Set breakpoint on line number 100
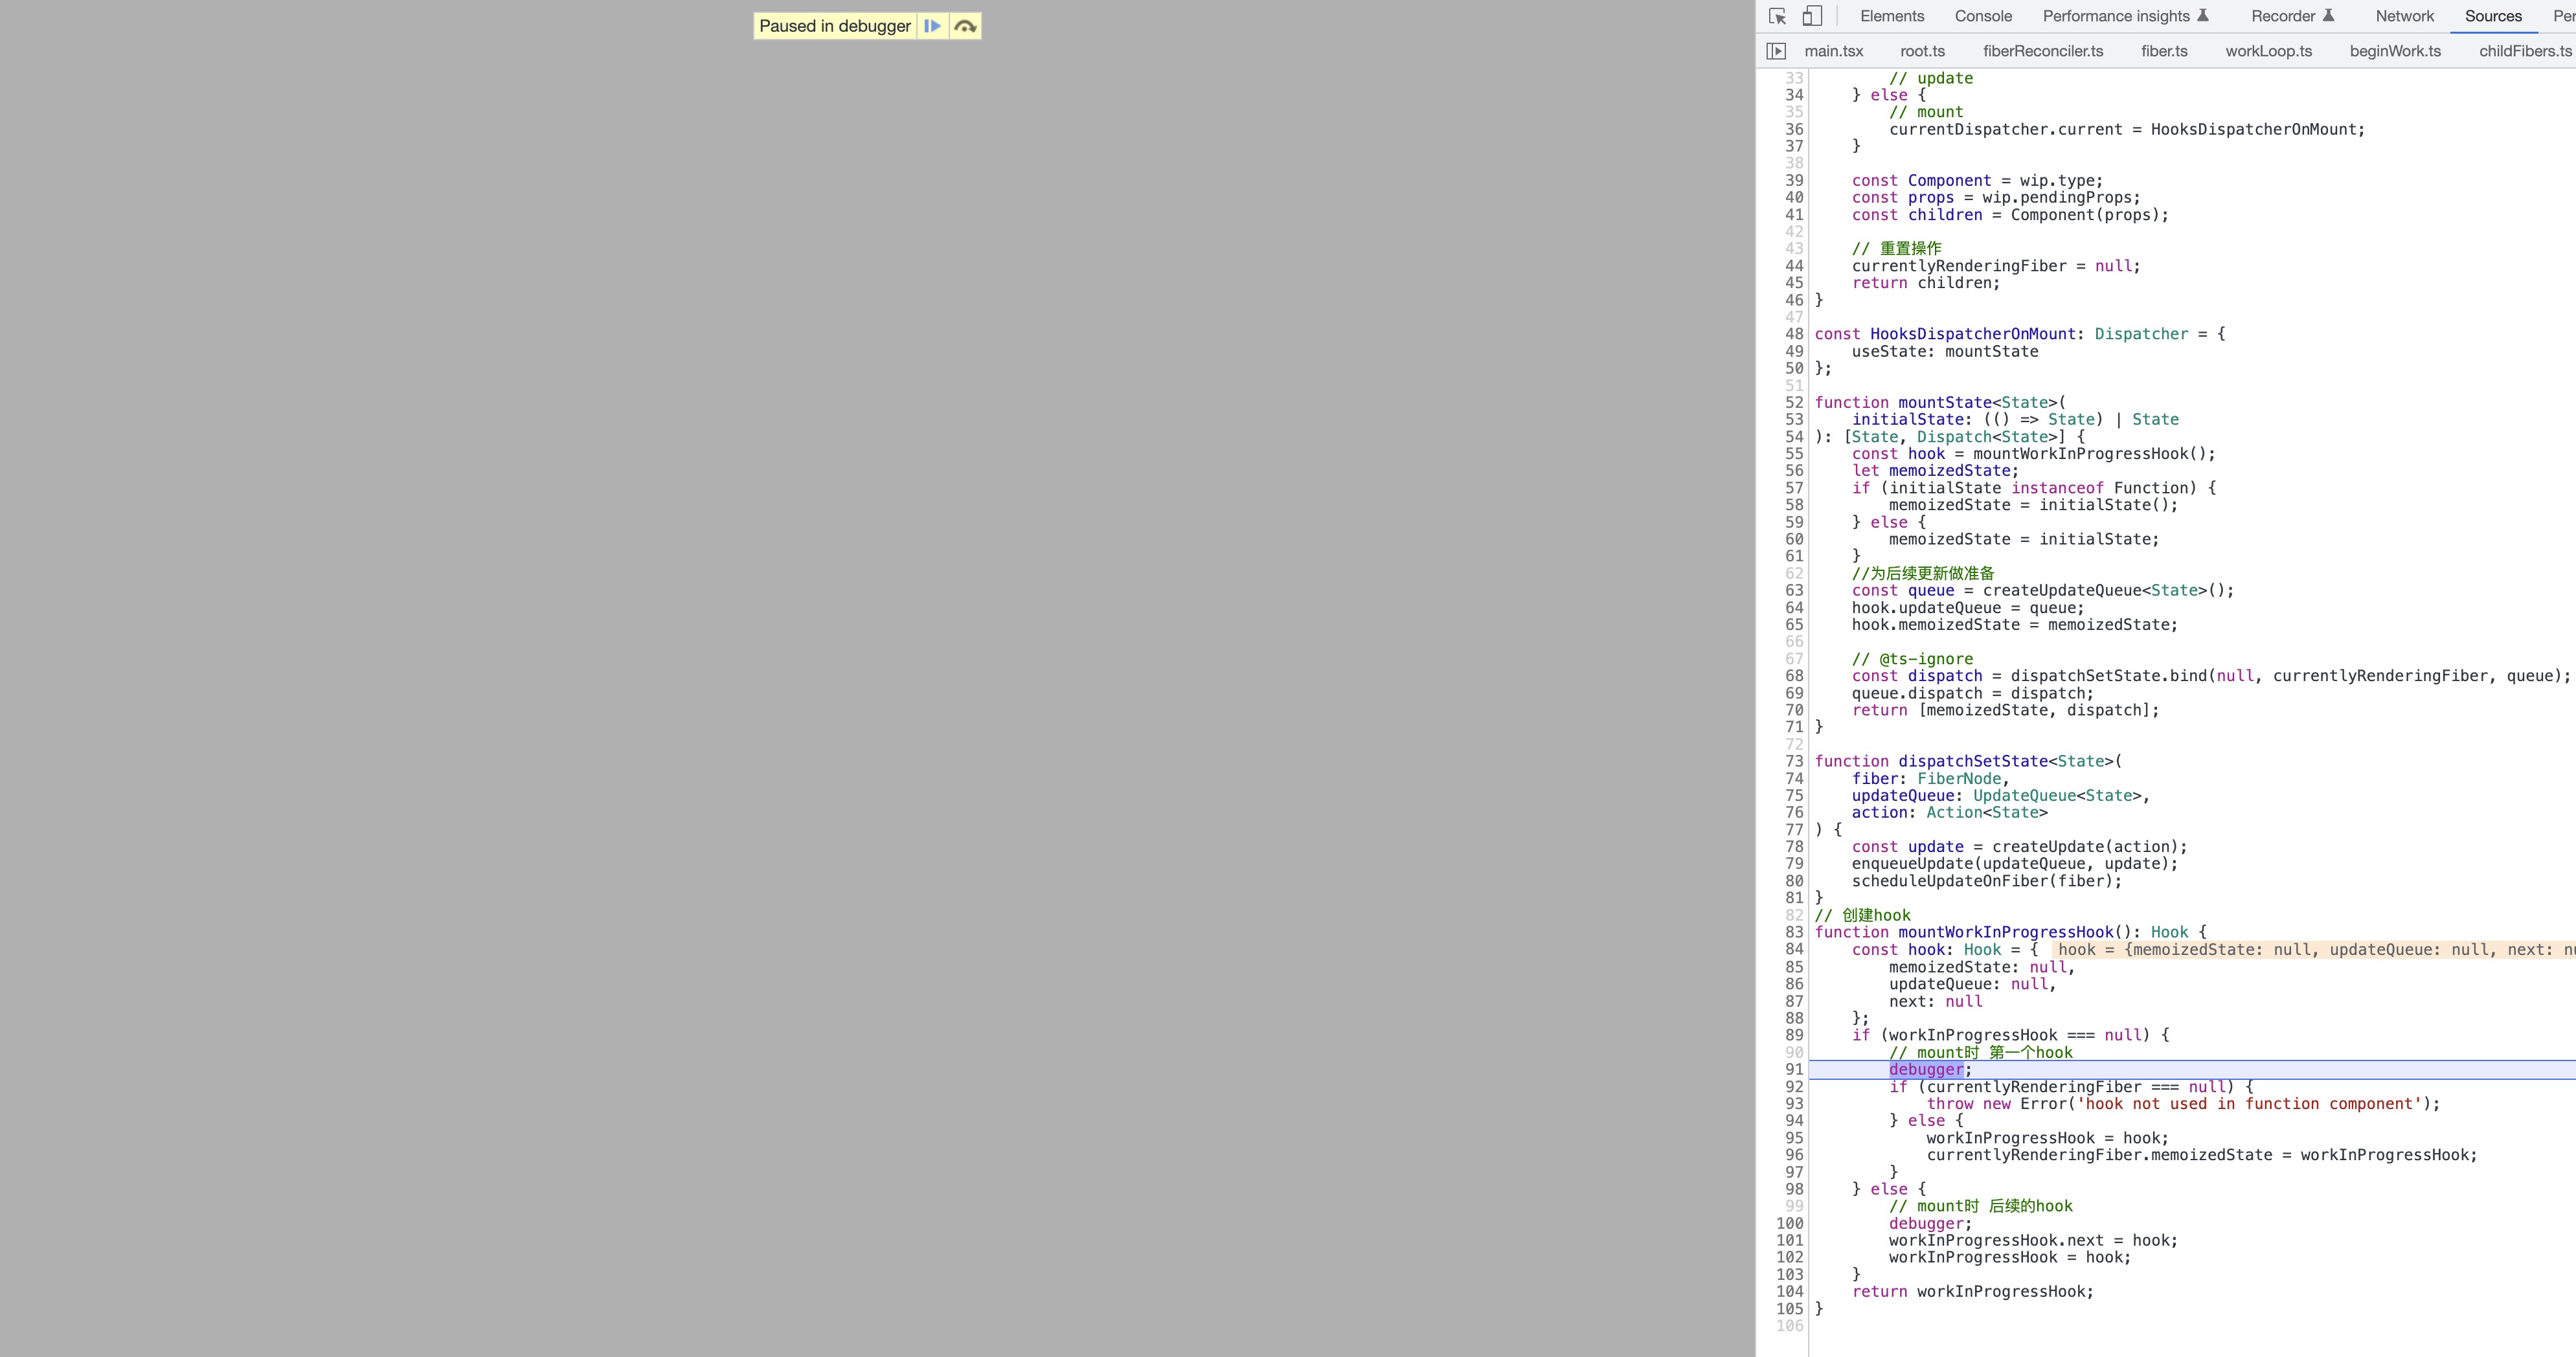The width and height of the screenshot is (2576, 1357). [1790, 1223]
